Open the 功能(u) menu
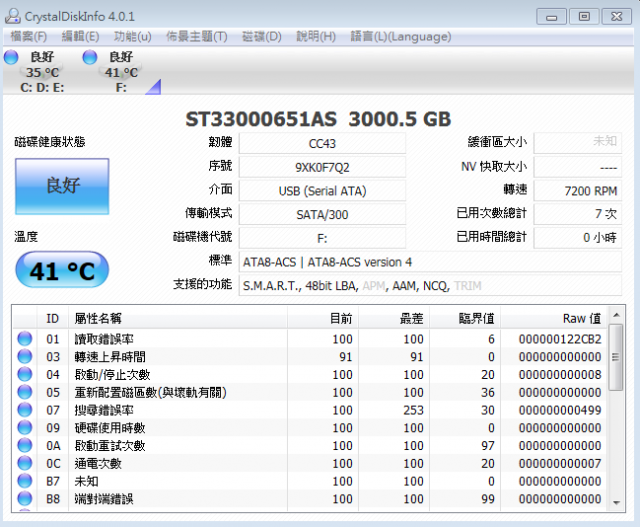This screenshot has height=527, width=640. [x=132, y=37]
